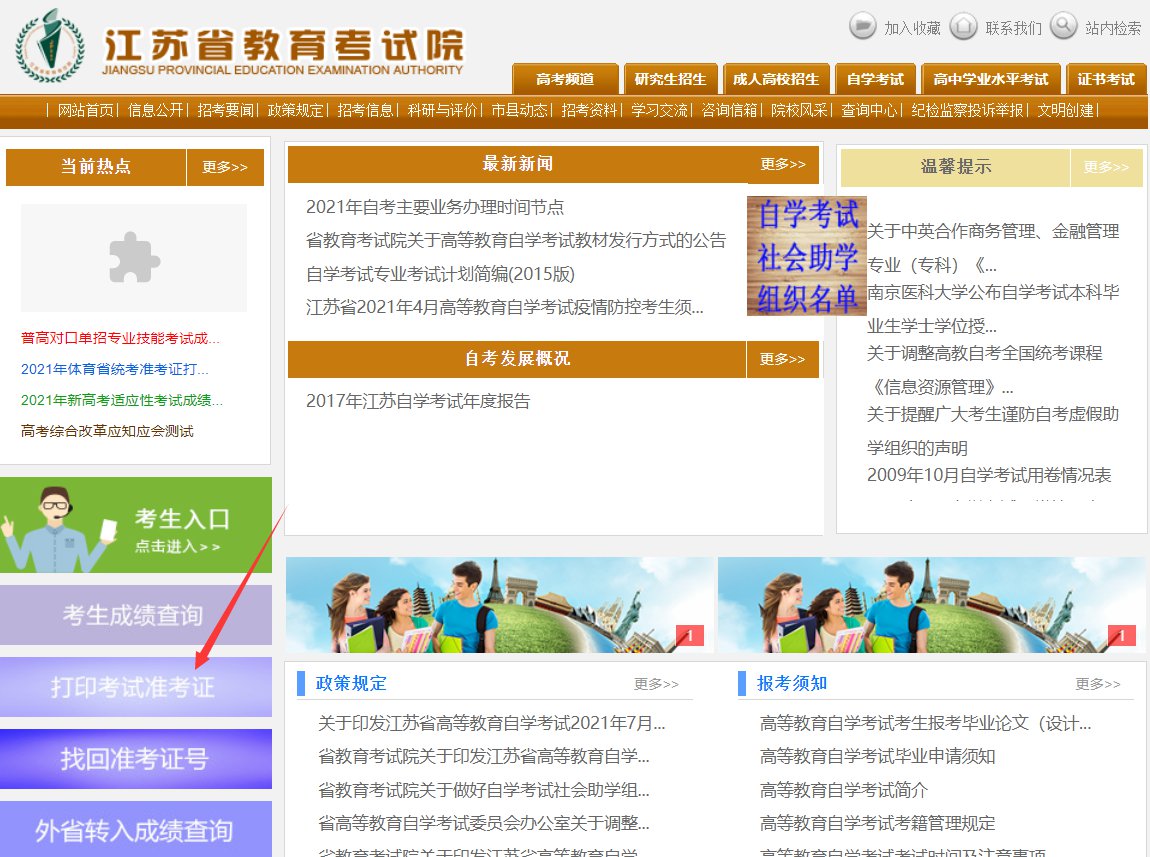Click the 加入收藏 folder icon
1150x857 pixels.
coord(862,26)
